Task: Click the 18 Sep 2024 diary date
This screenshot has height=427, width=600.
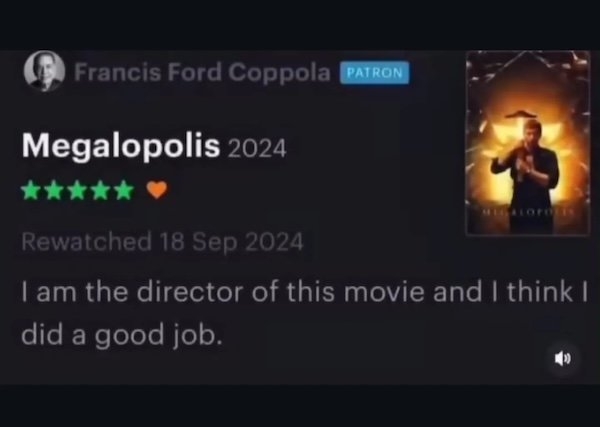Action: [x=232, y=242]
